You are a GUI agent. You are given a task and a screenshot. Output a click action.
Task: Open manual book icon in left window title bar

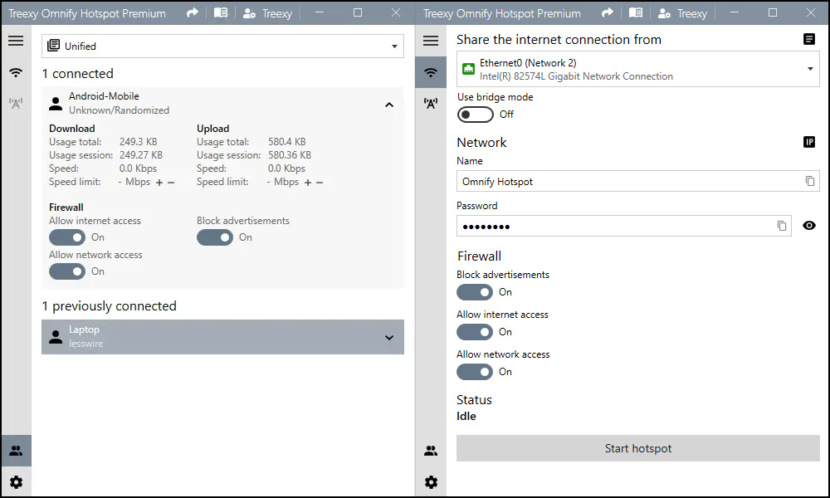coord(221,13)
